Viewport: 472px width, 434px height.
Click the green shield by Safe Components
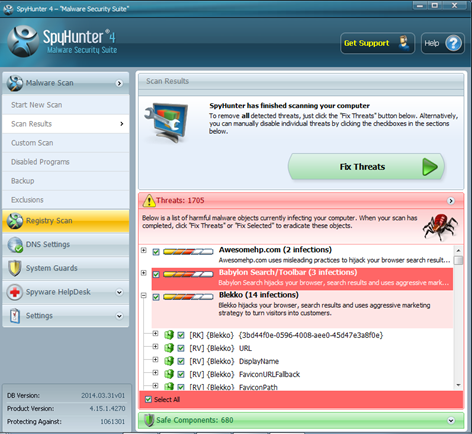coord(149,420)
